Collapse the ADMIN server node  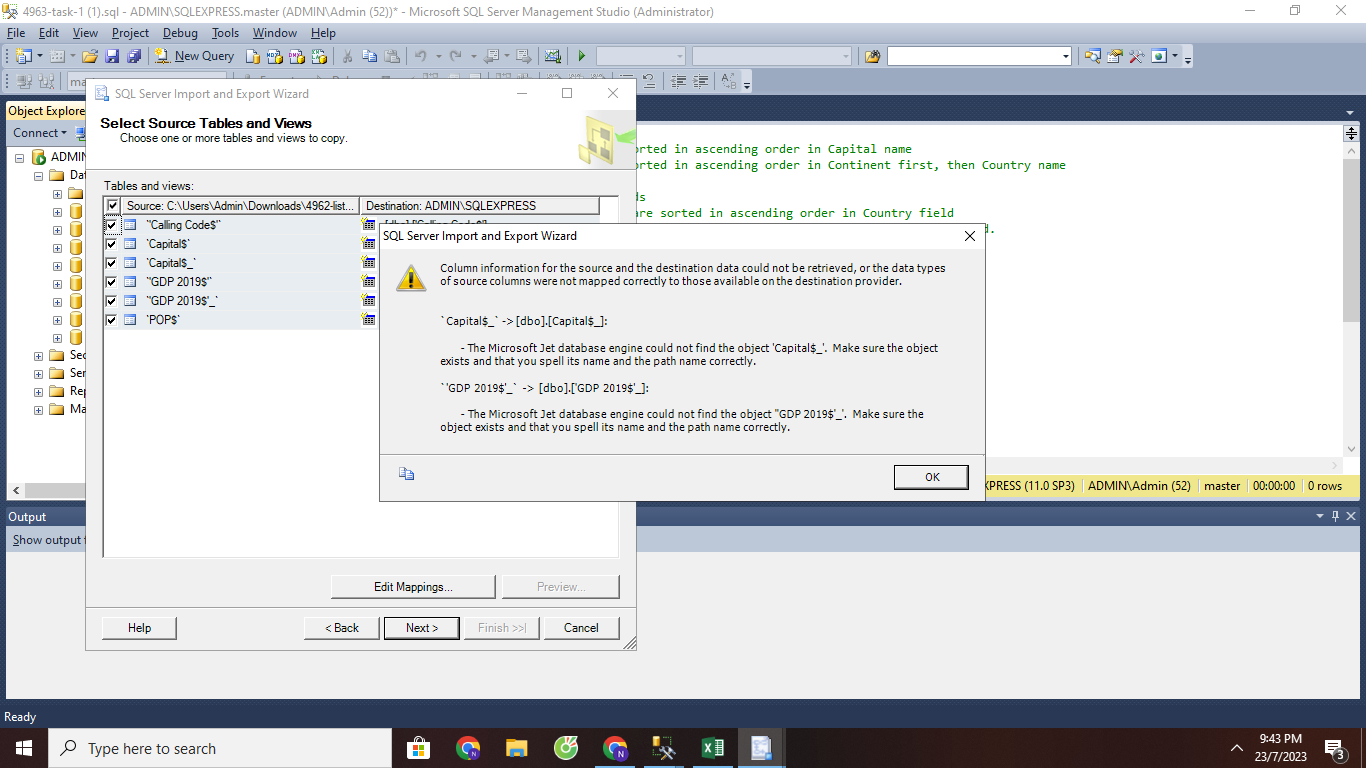(x=20, y=157)
